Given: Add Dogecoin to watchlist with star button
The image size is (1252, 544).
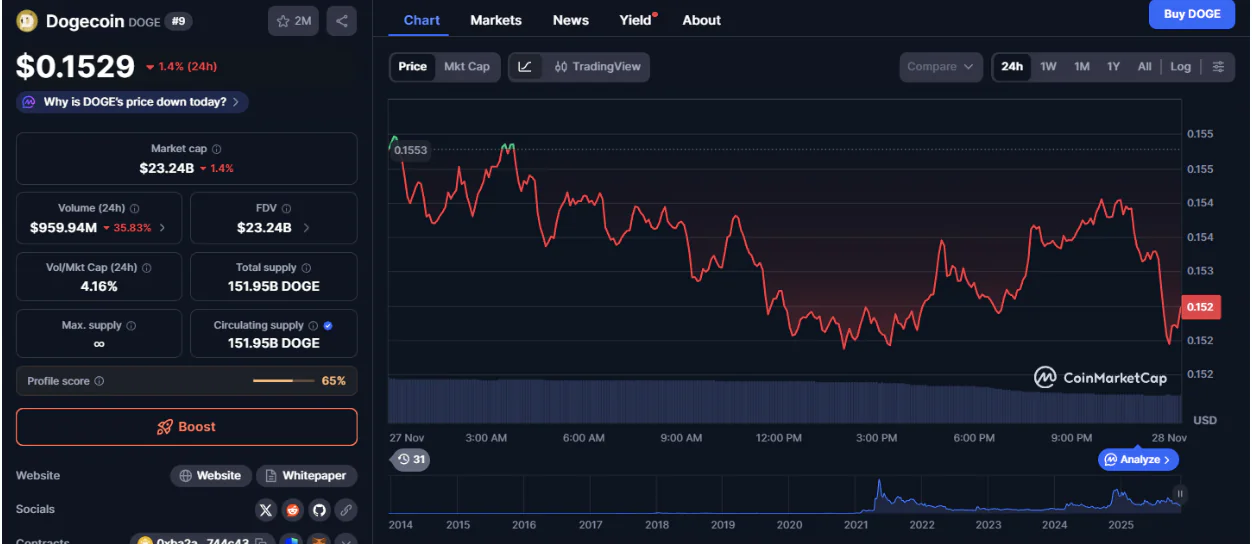Looking at the screenshot, I should point(293,20).
